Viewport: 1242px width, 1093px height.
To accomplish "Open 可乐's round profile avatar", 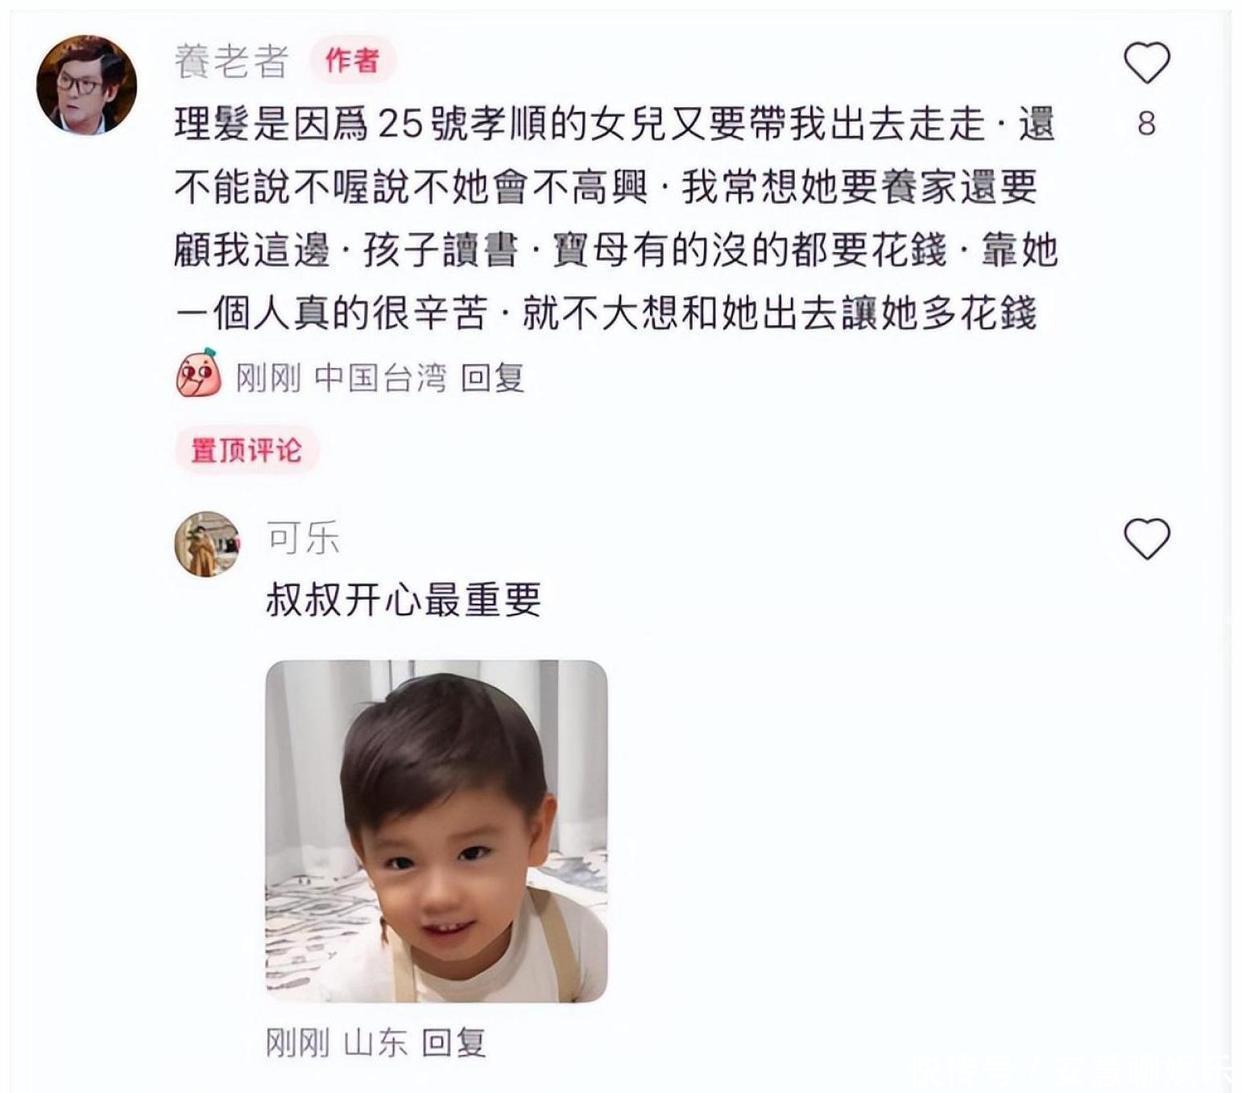I will [207, 544].
